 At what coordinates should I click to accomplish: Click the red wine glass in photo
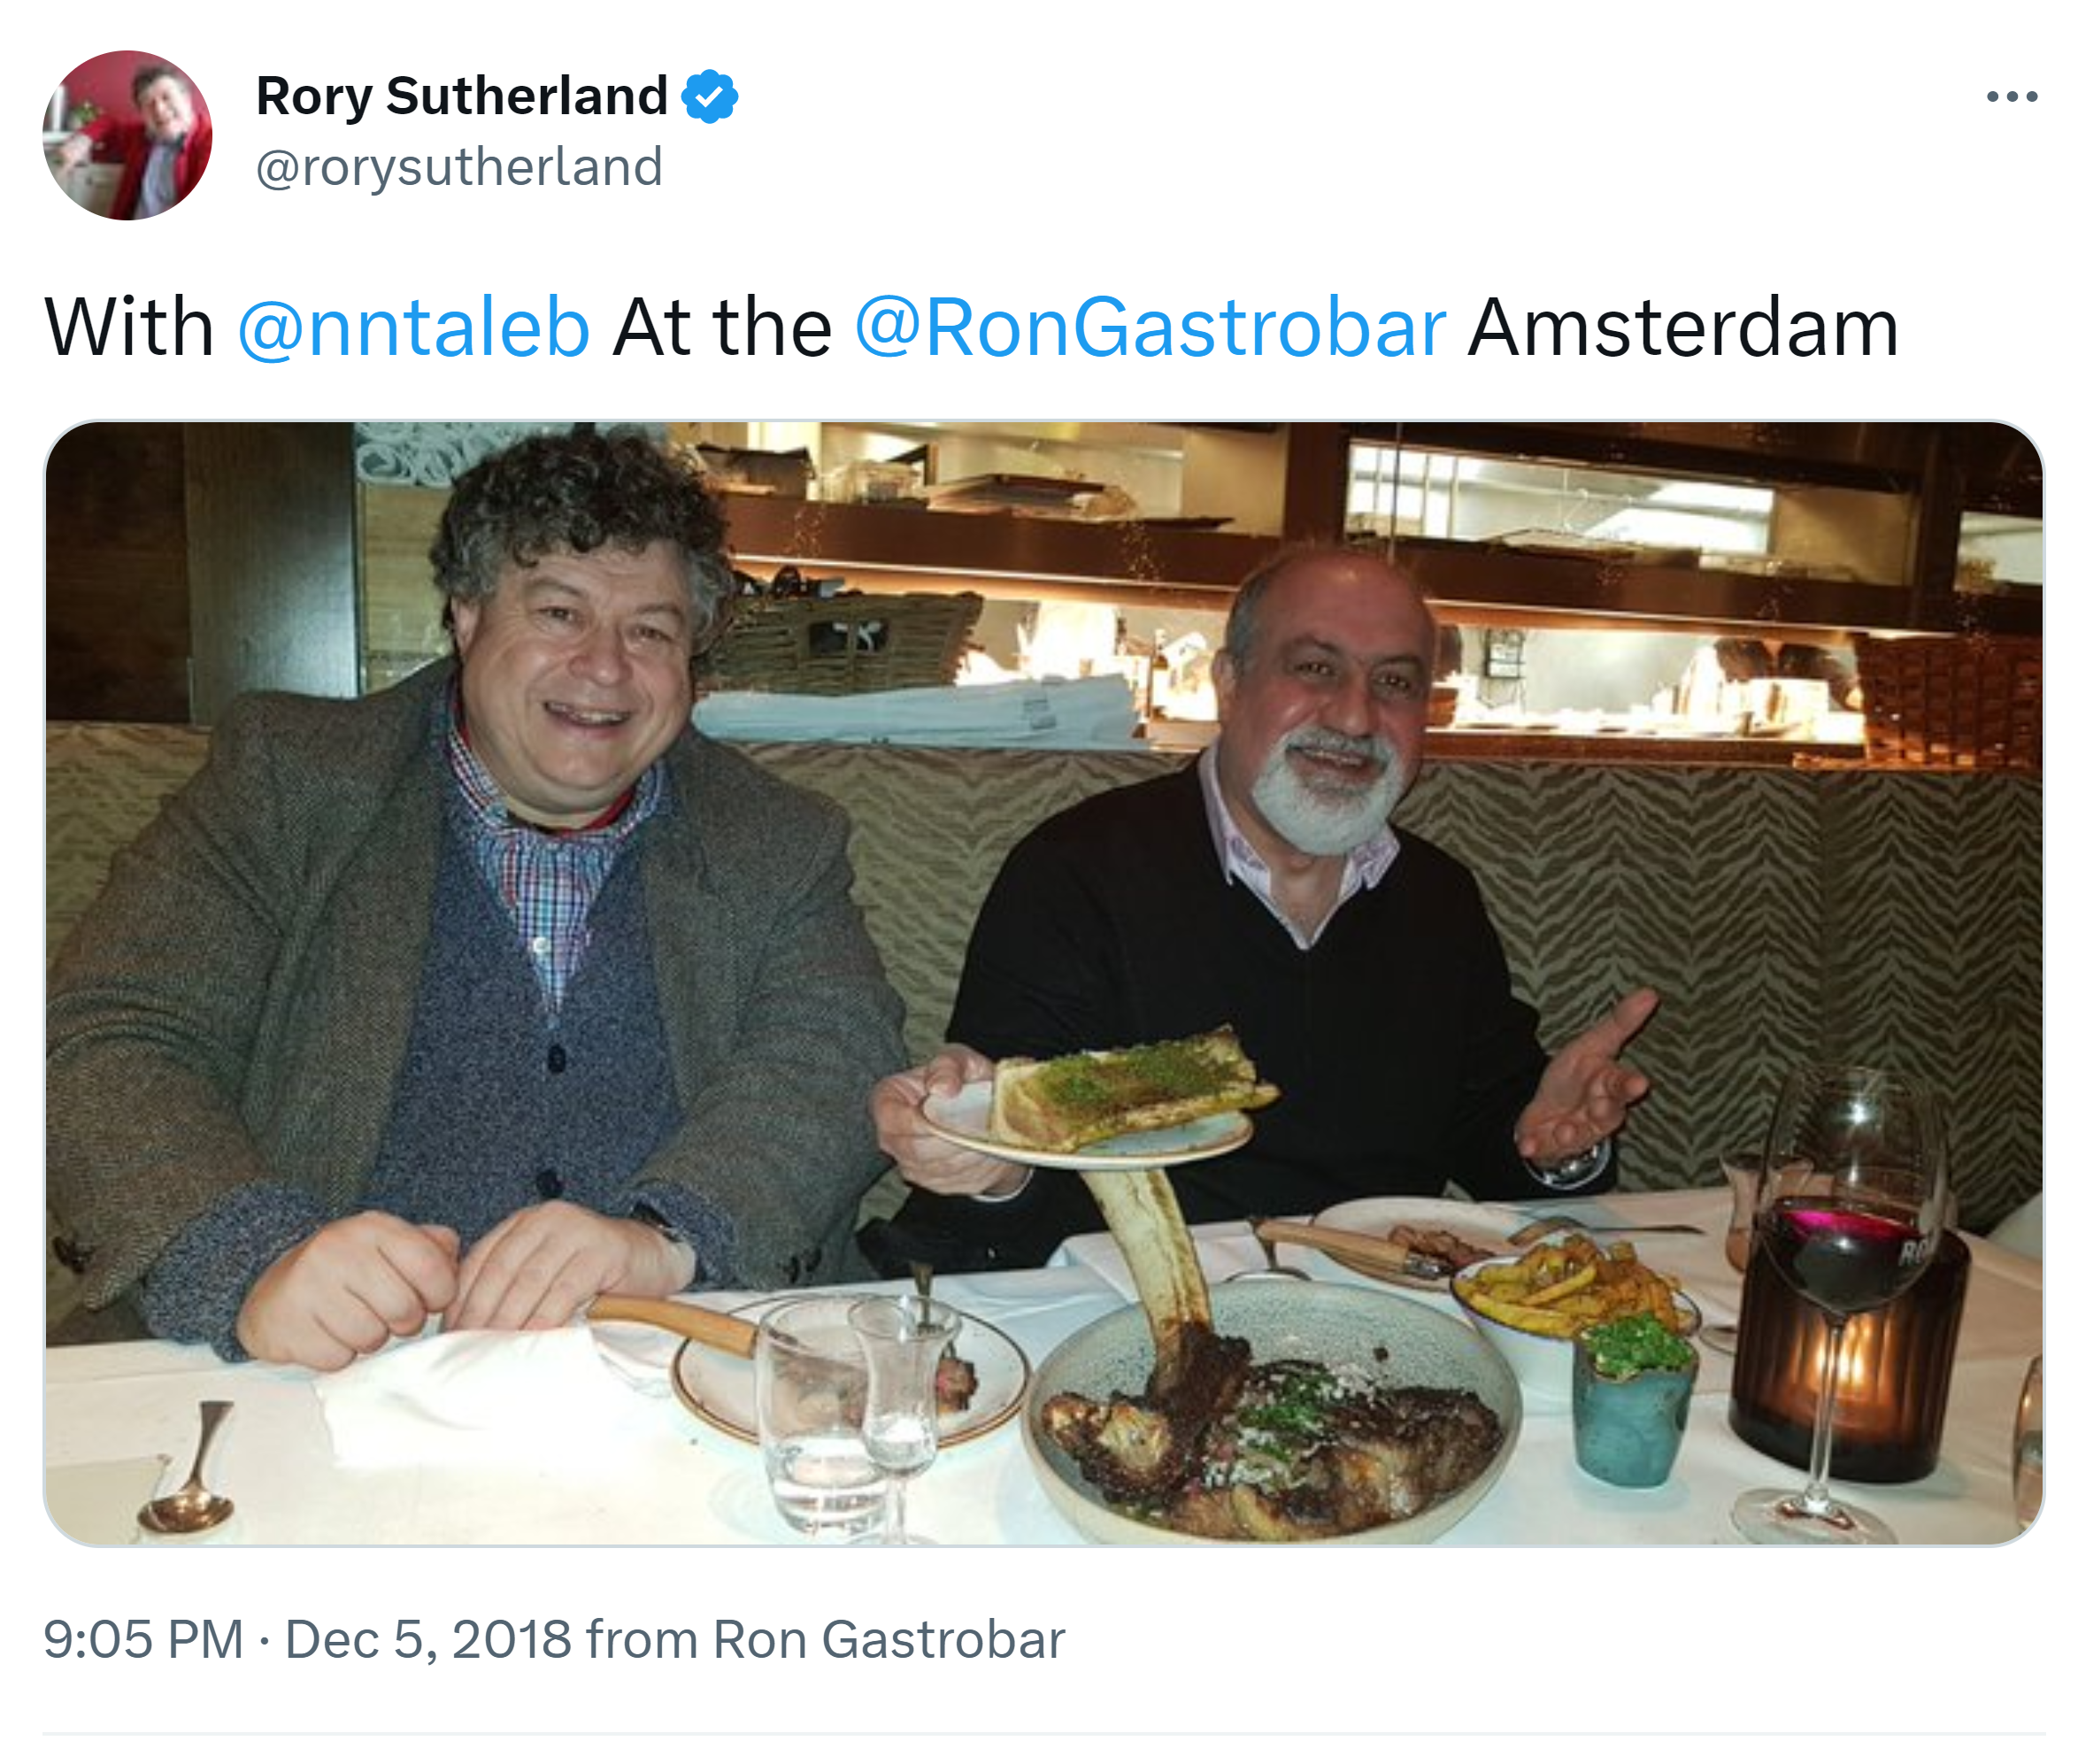[x=1845, y=1250]
